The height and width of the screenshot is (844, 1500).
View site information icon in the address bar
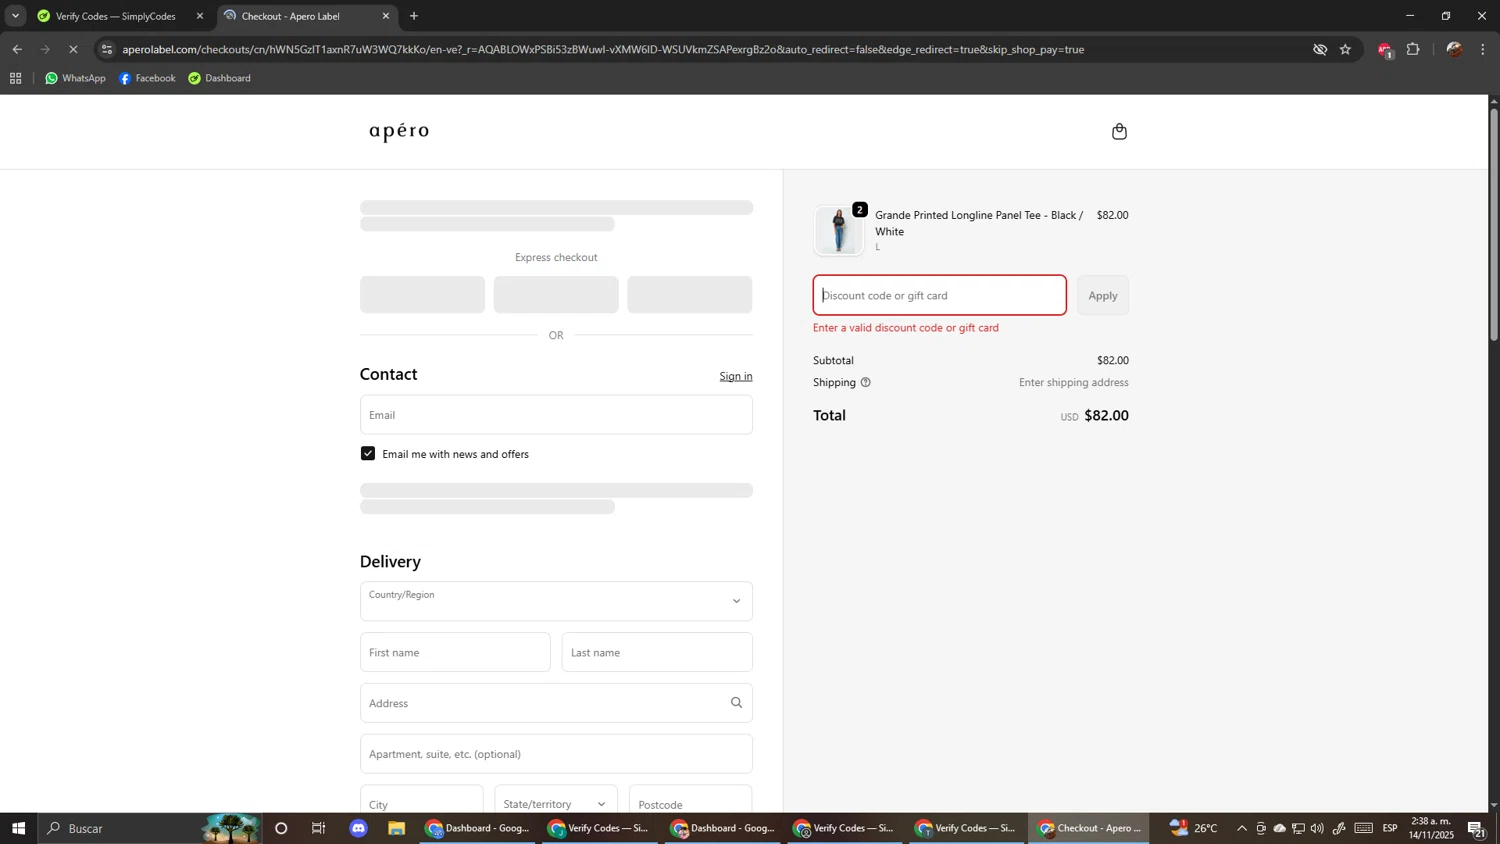[x=107, y=49]
